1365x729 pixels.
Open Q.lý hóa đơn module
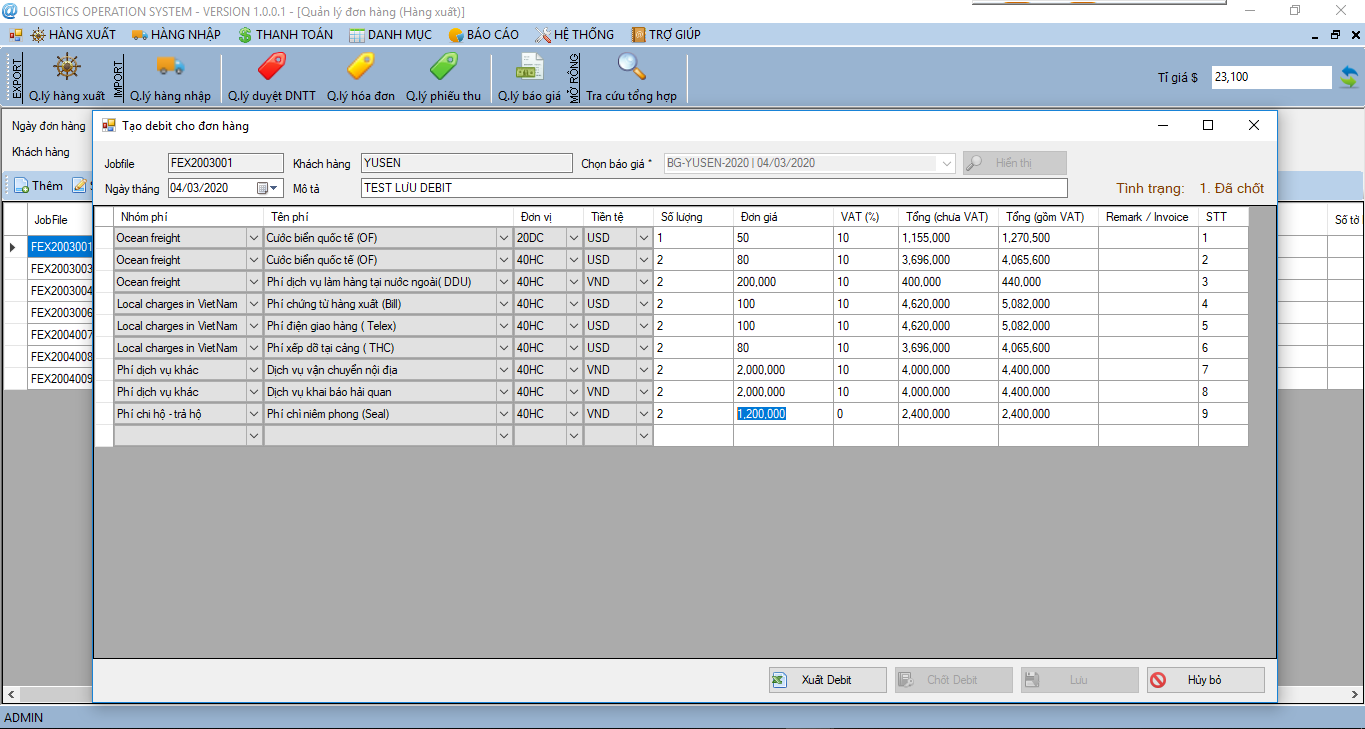pos(361,76)
